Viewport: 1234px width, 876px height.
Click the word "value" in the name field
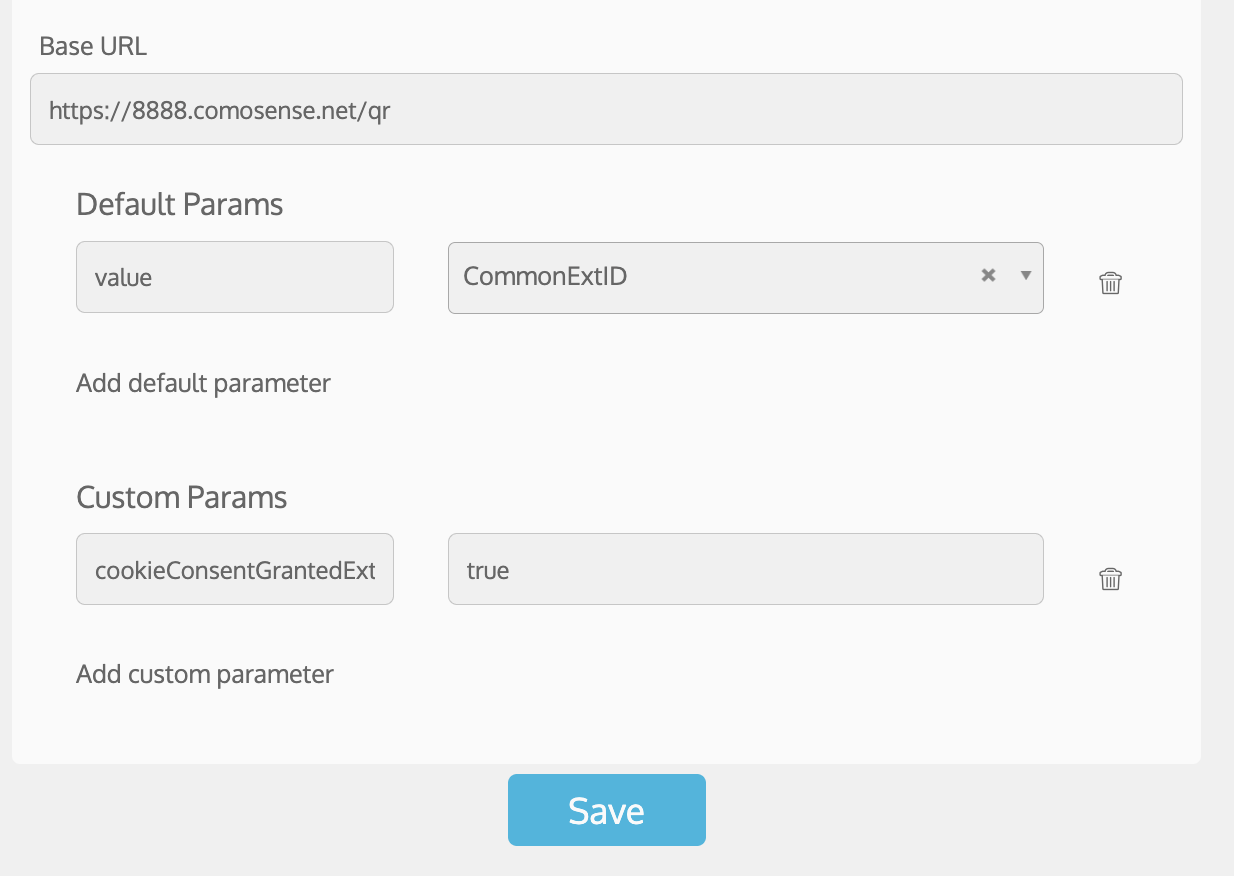click(x=123, y=278)
